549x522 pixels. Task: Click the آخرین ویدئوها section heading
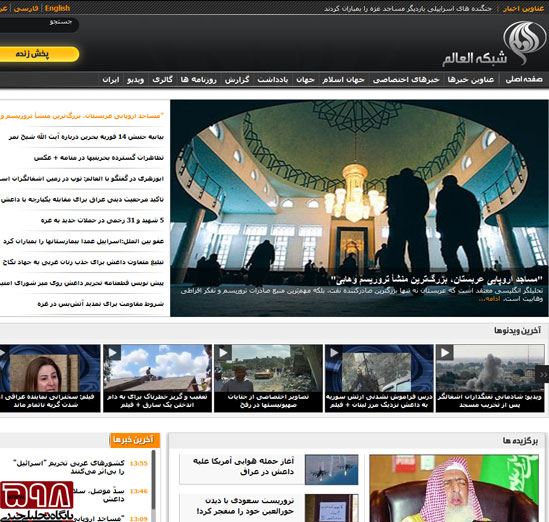517,330
